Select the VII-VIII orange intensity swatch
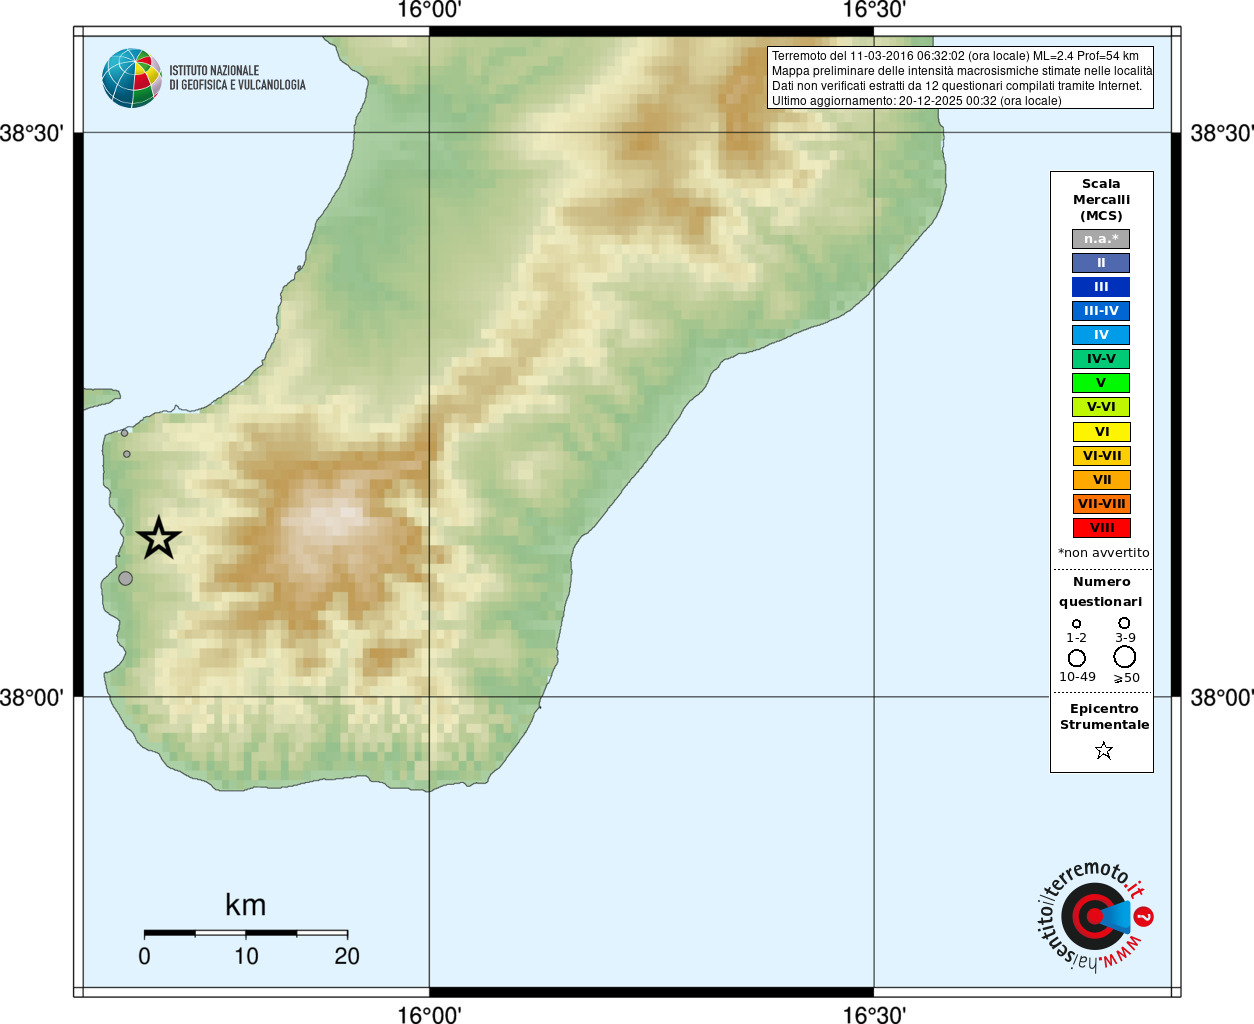1254x1024 pixels. (1101, 504)
